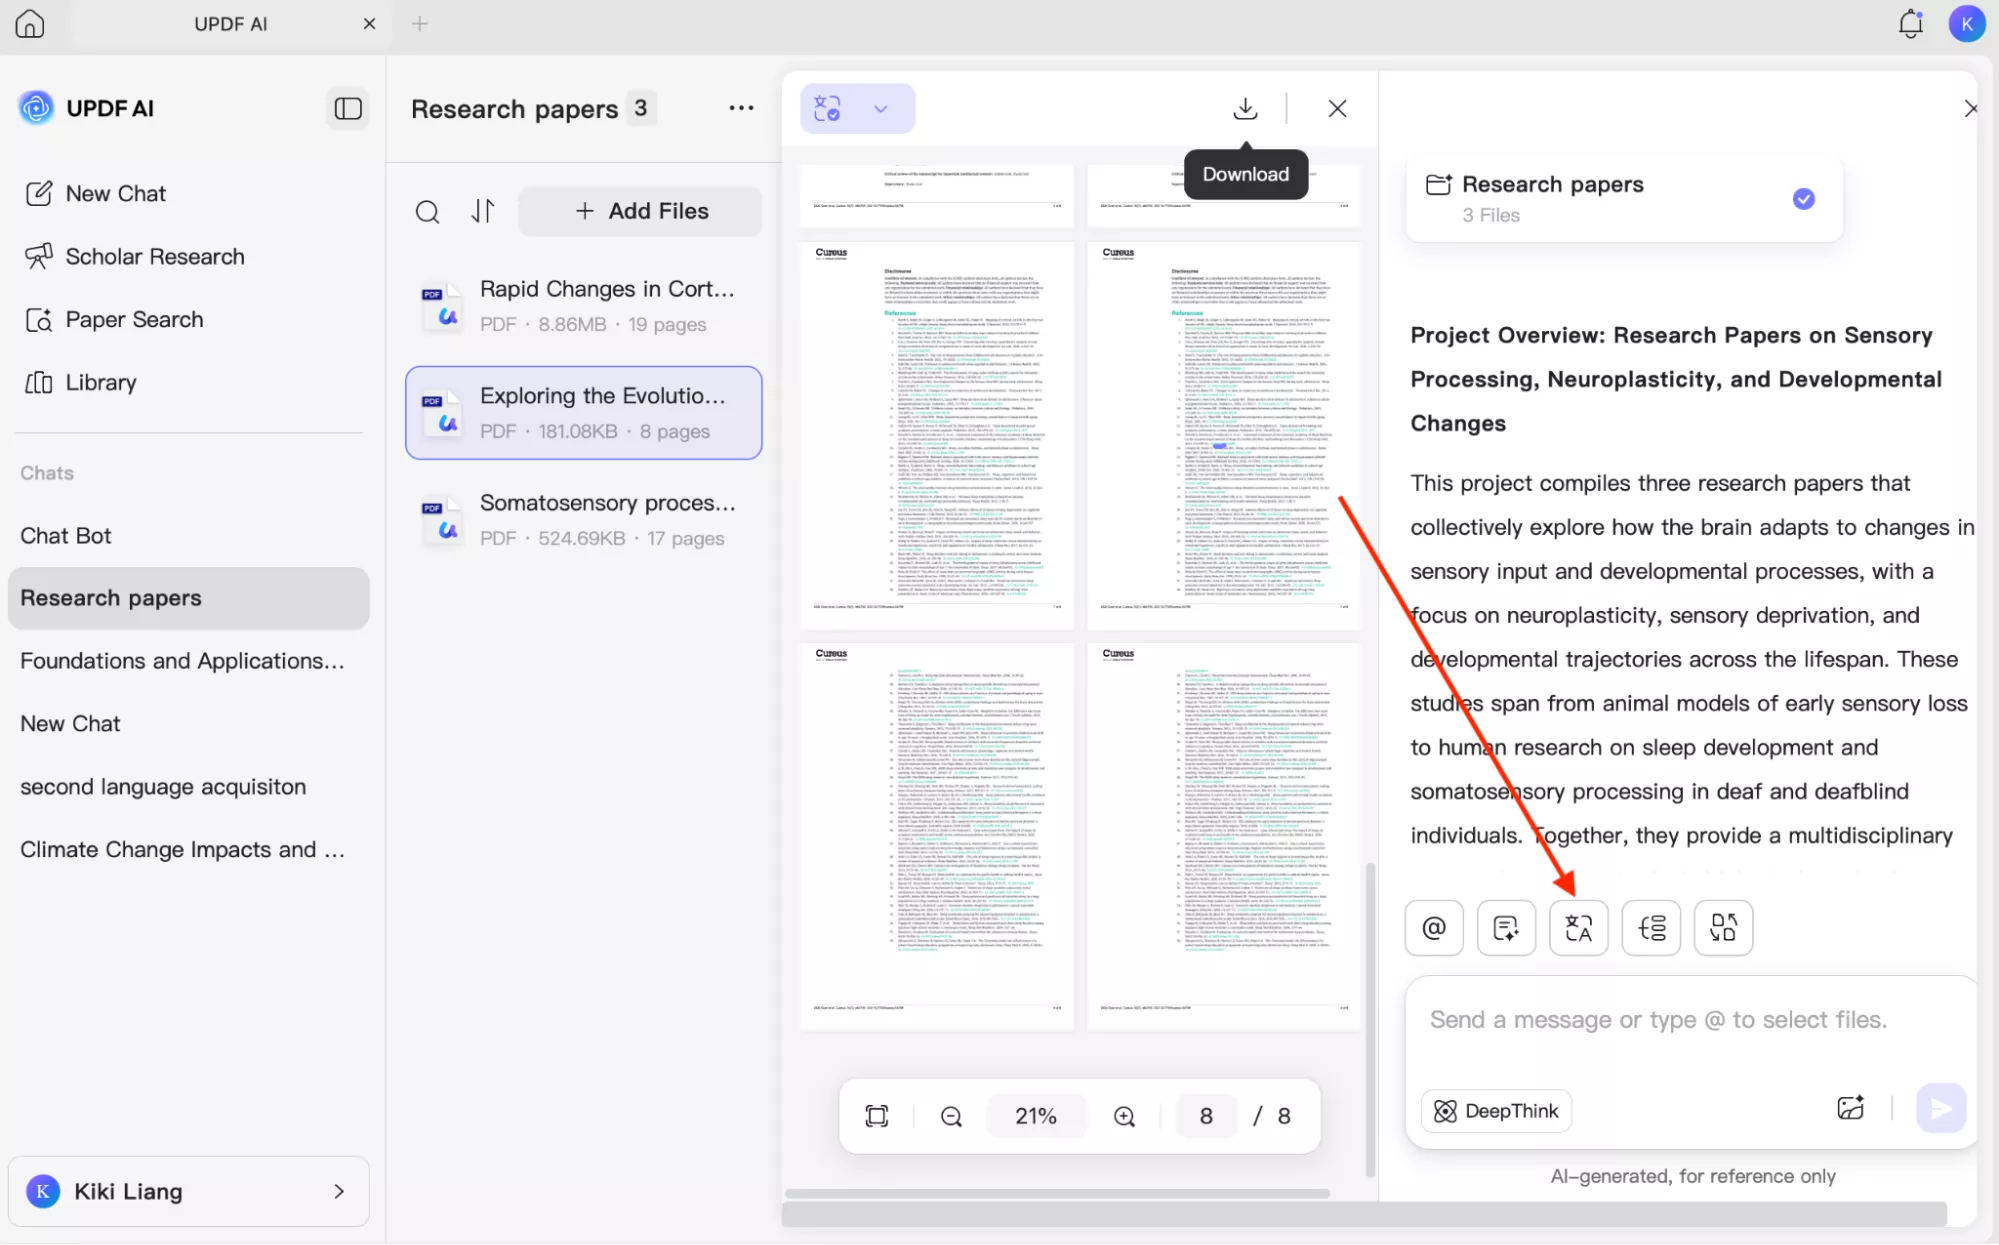1999x1245 pixels.
Task: Click the Download icon in PDF viewer
Action: [x=1245, y=108]
